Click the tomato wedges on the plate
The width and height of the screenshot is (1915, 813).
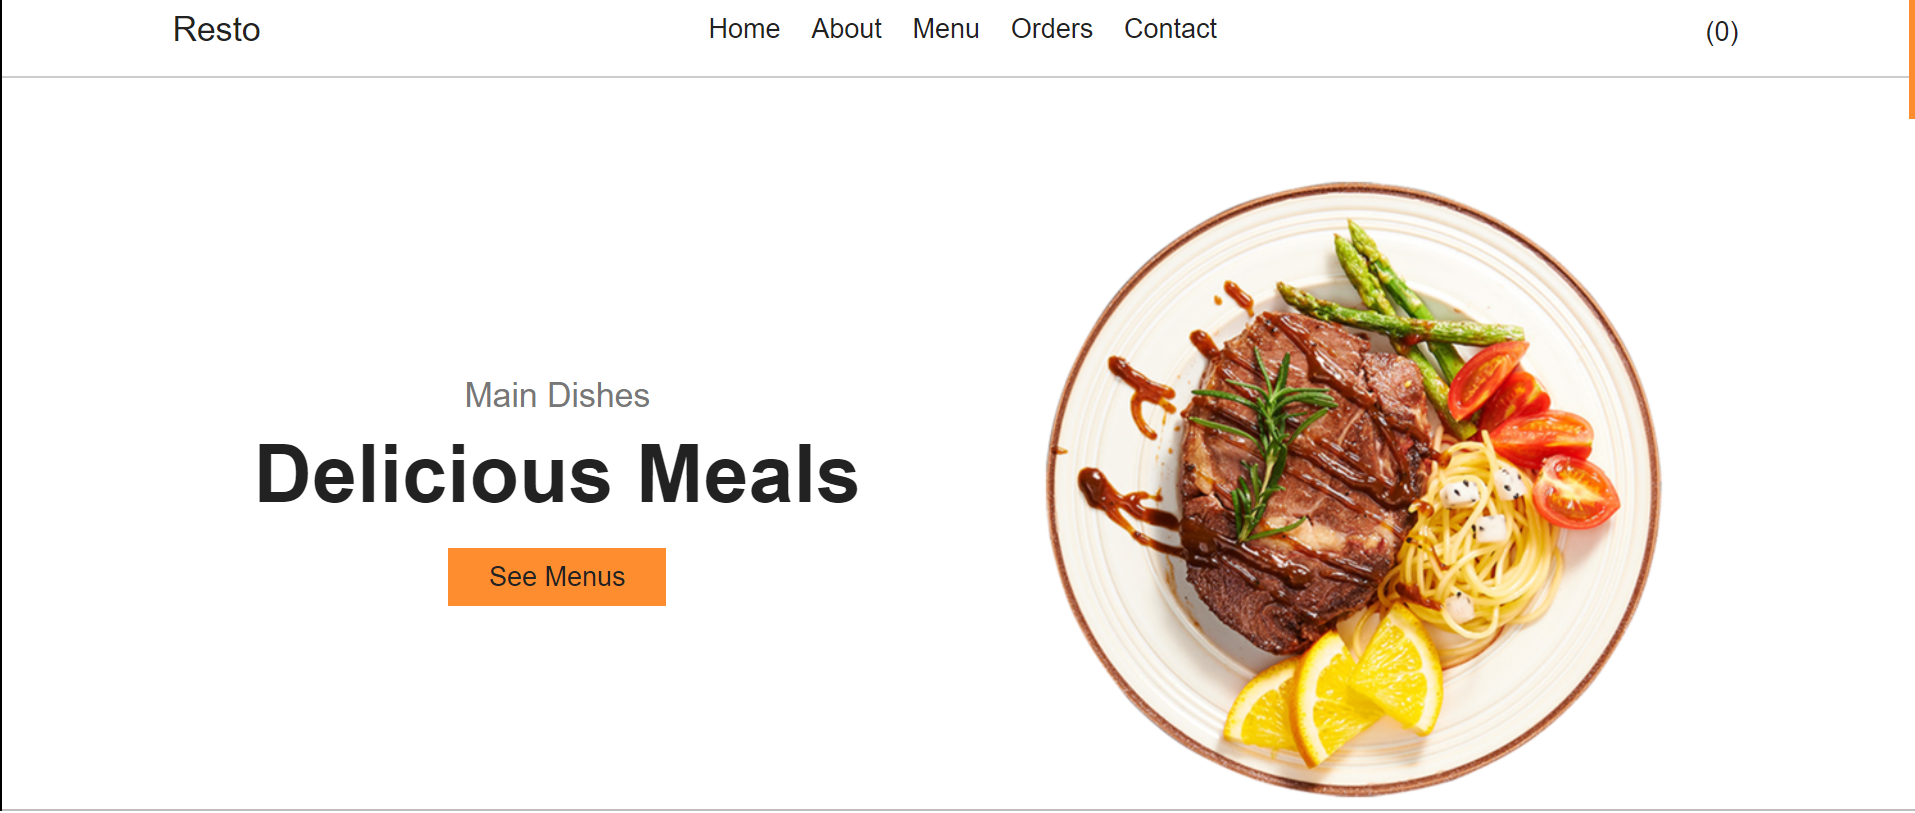[x=1535, y=430]
